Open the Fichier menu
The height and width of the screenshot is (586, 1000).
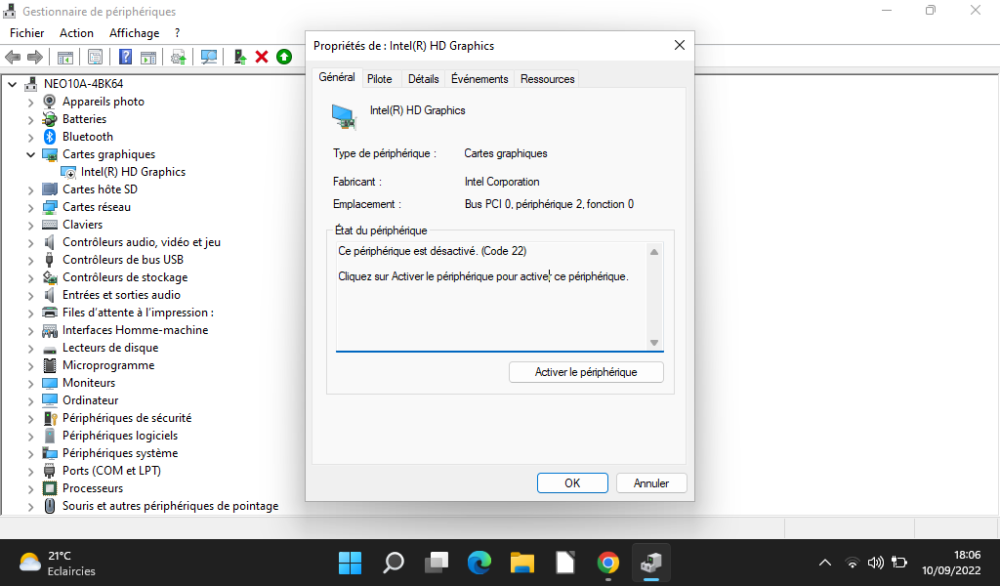click(x=27, y=33)
